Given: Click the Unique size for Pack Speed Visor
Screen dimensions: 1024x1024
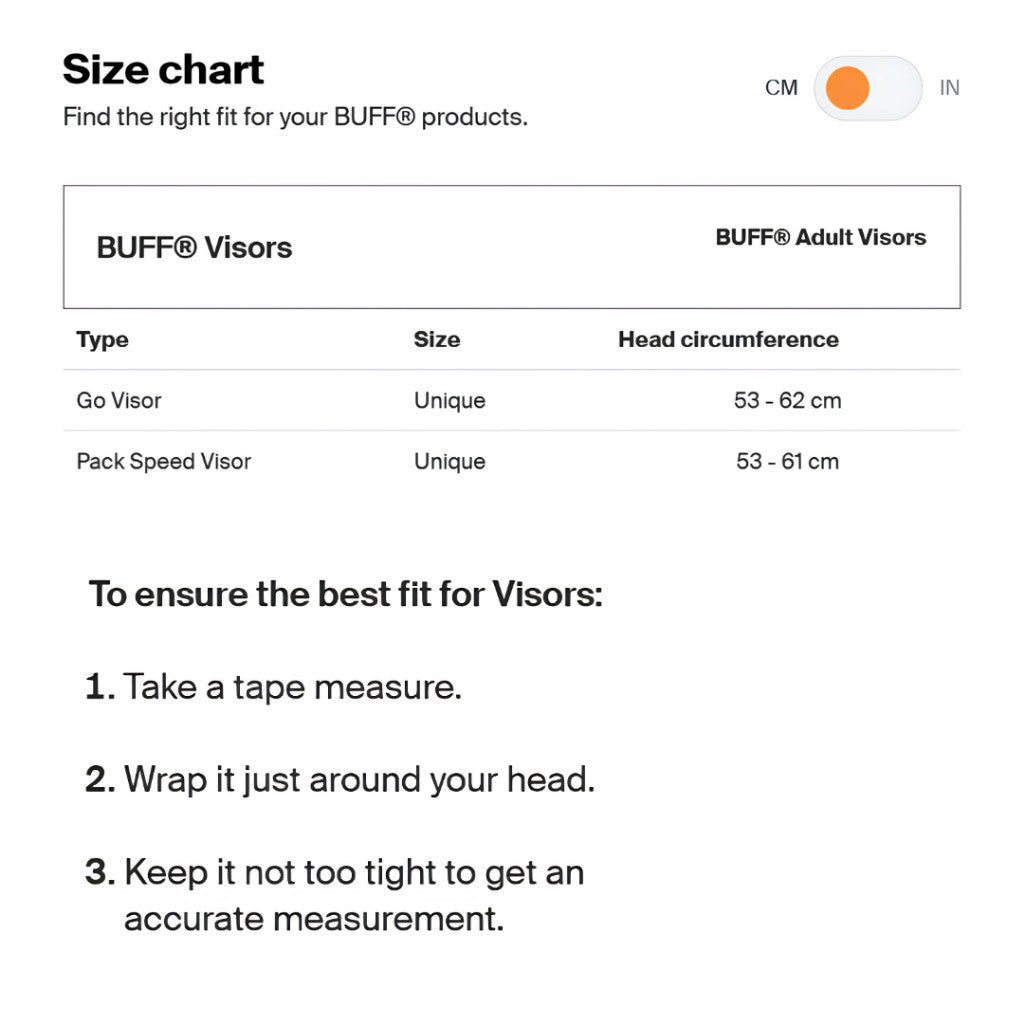Looking at the screenshot, I should pyautogui.click(x=450, y=462).
